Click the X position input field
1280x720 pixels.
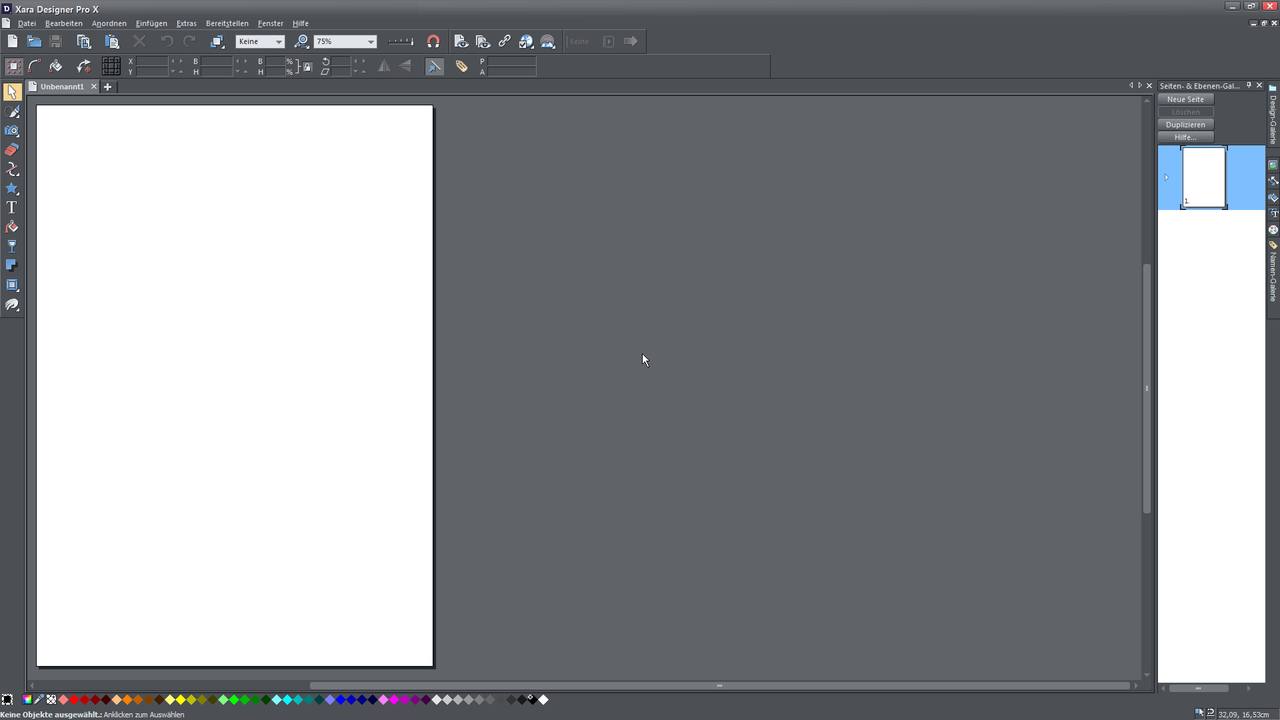(152, 61)
